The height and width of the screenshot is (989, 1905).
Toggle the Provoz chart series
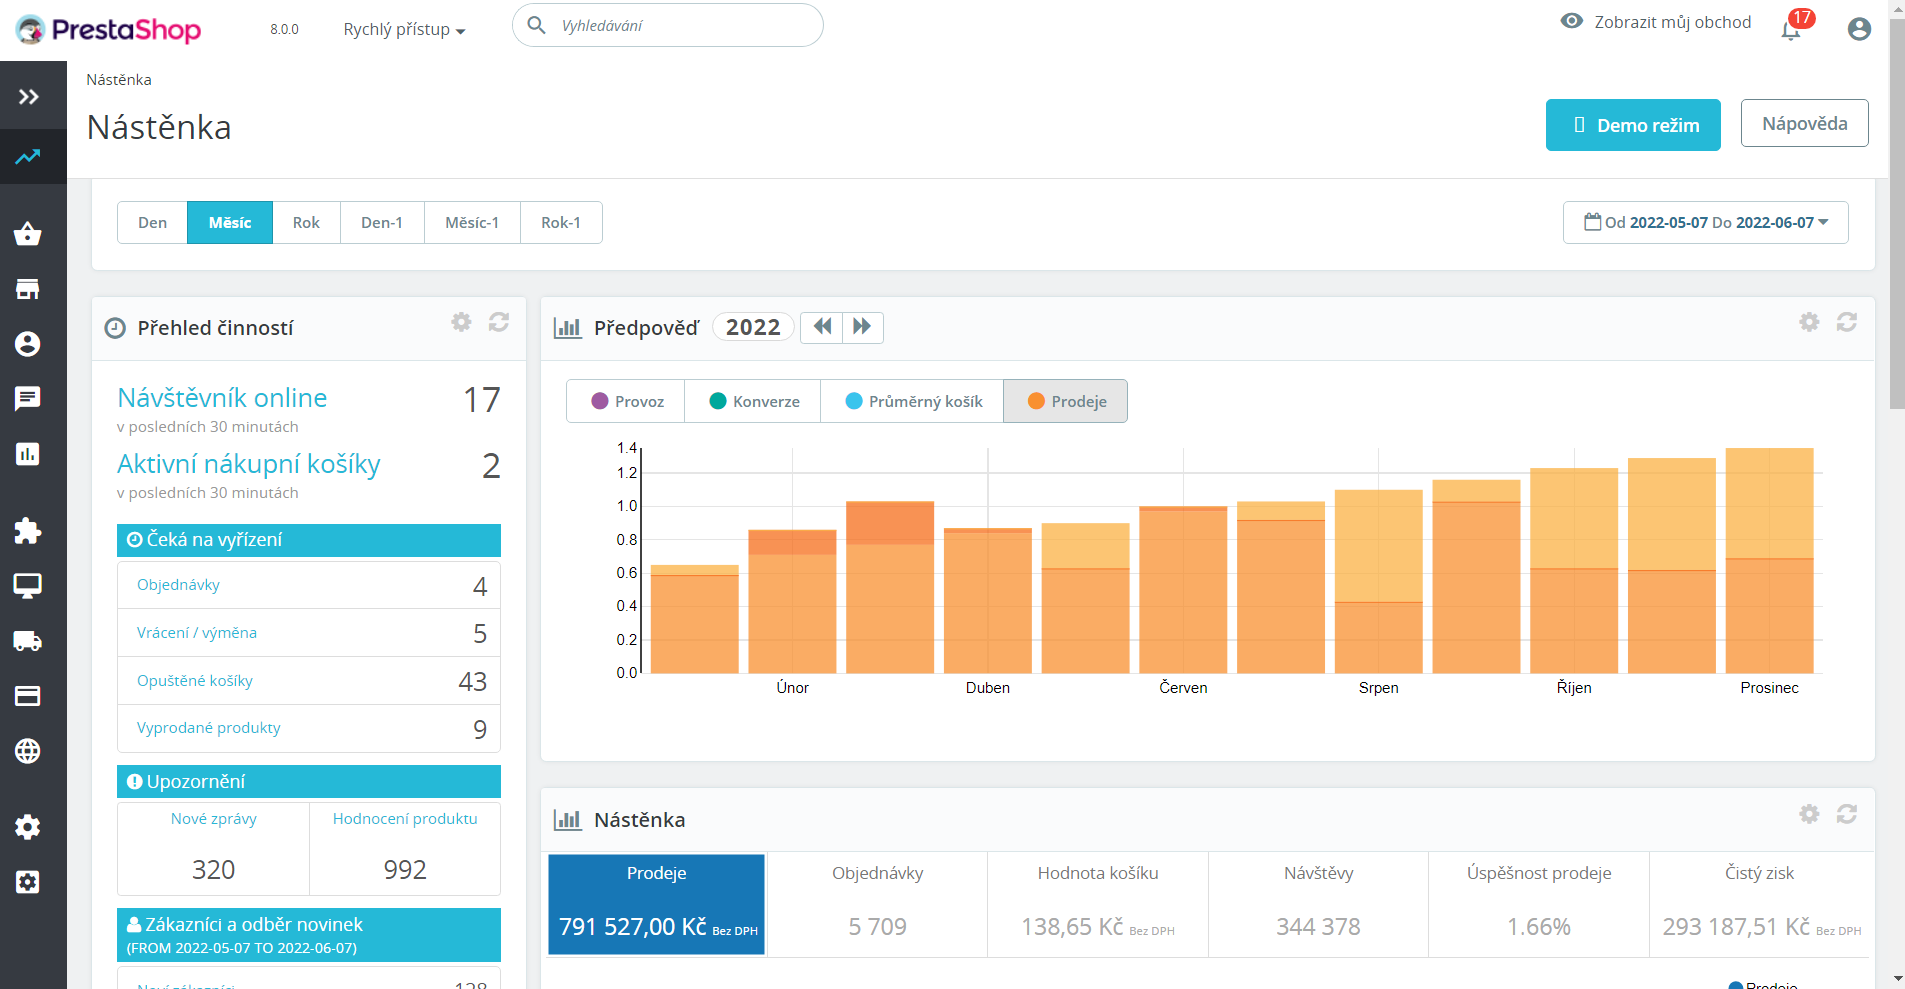[627, 401]
